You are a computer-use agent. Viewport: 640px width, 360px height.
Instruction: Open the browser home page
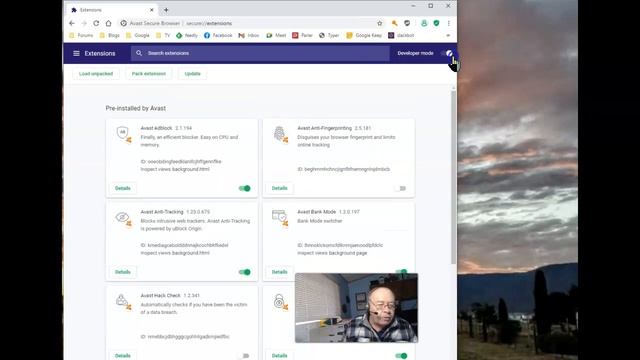coord(109,23)
